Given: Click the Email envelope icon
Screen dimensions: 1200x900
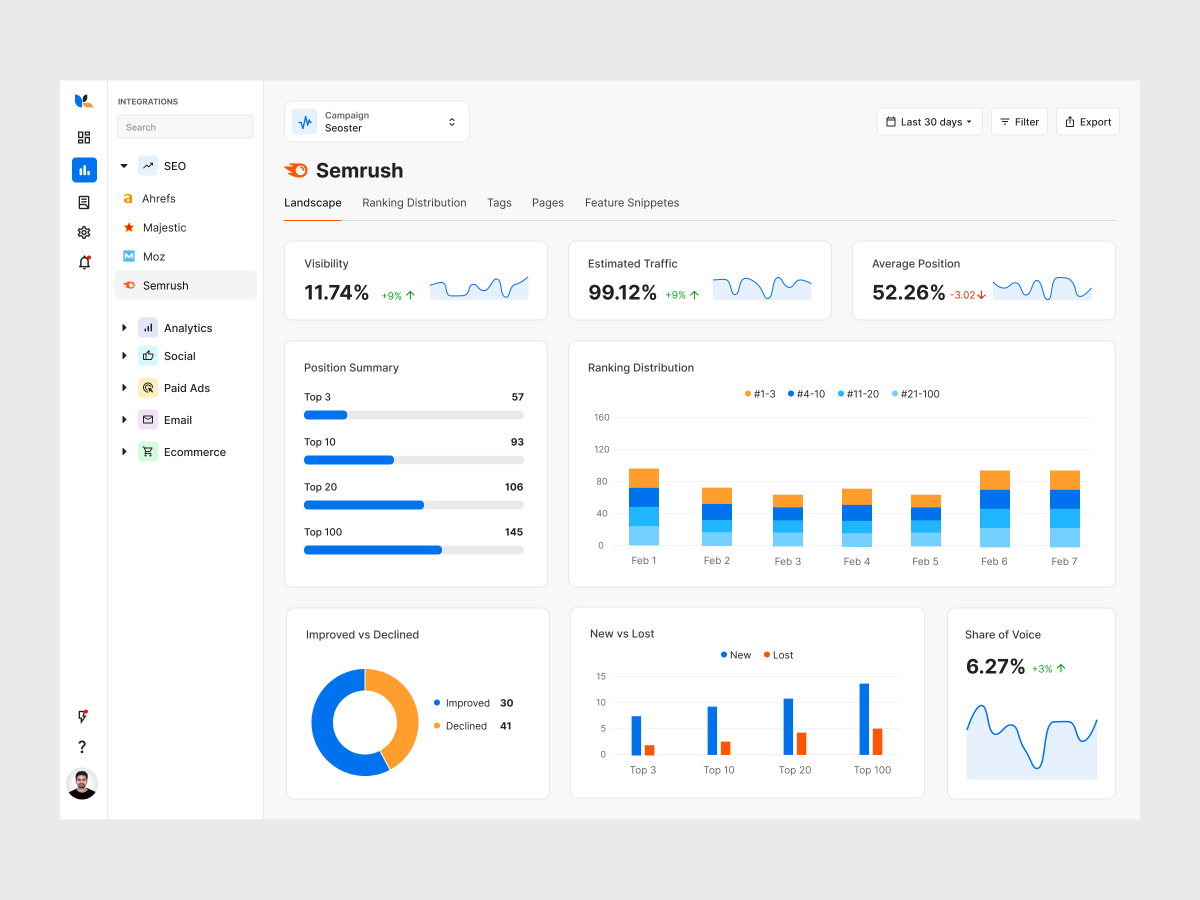Looking at the screenshot, I should pyautogui.click(x=148, y=420).
